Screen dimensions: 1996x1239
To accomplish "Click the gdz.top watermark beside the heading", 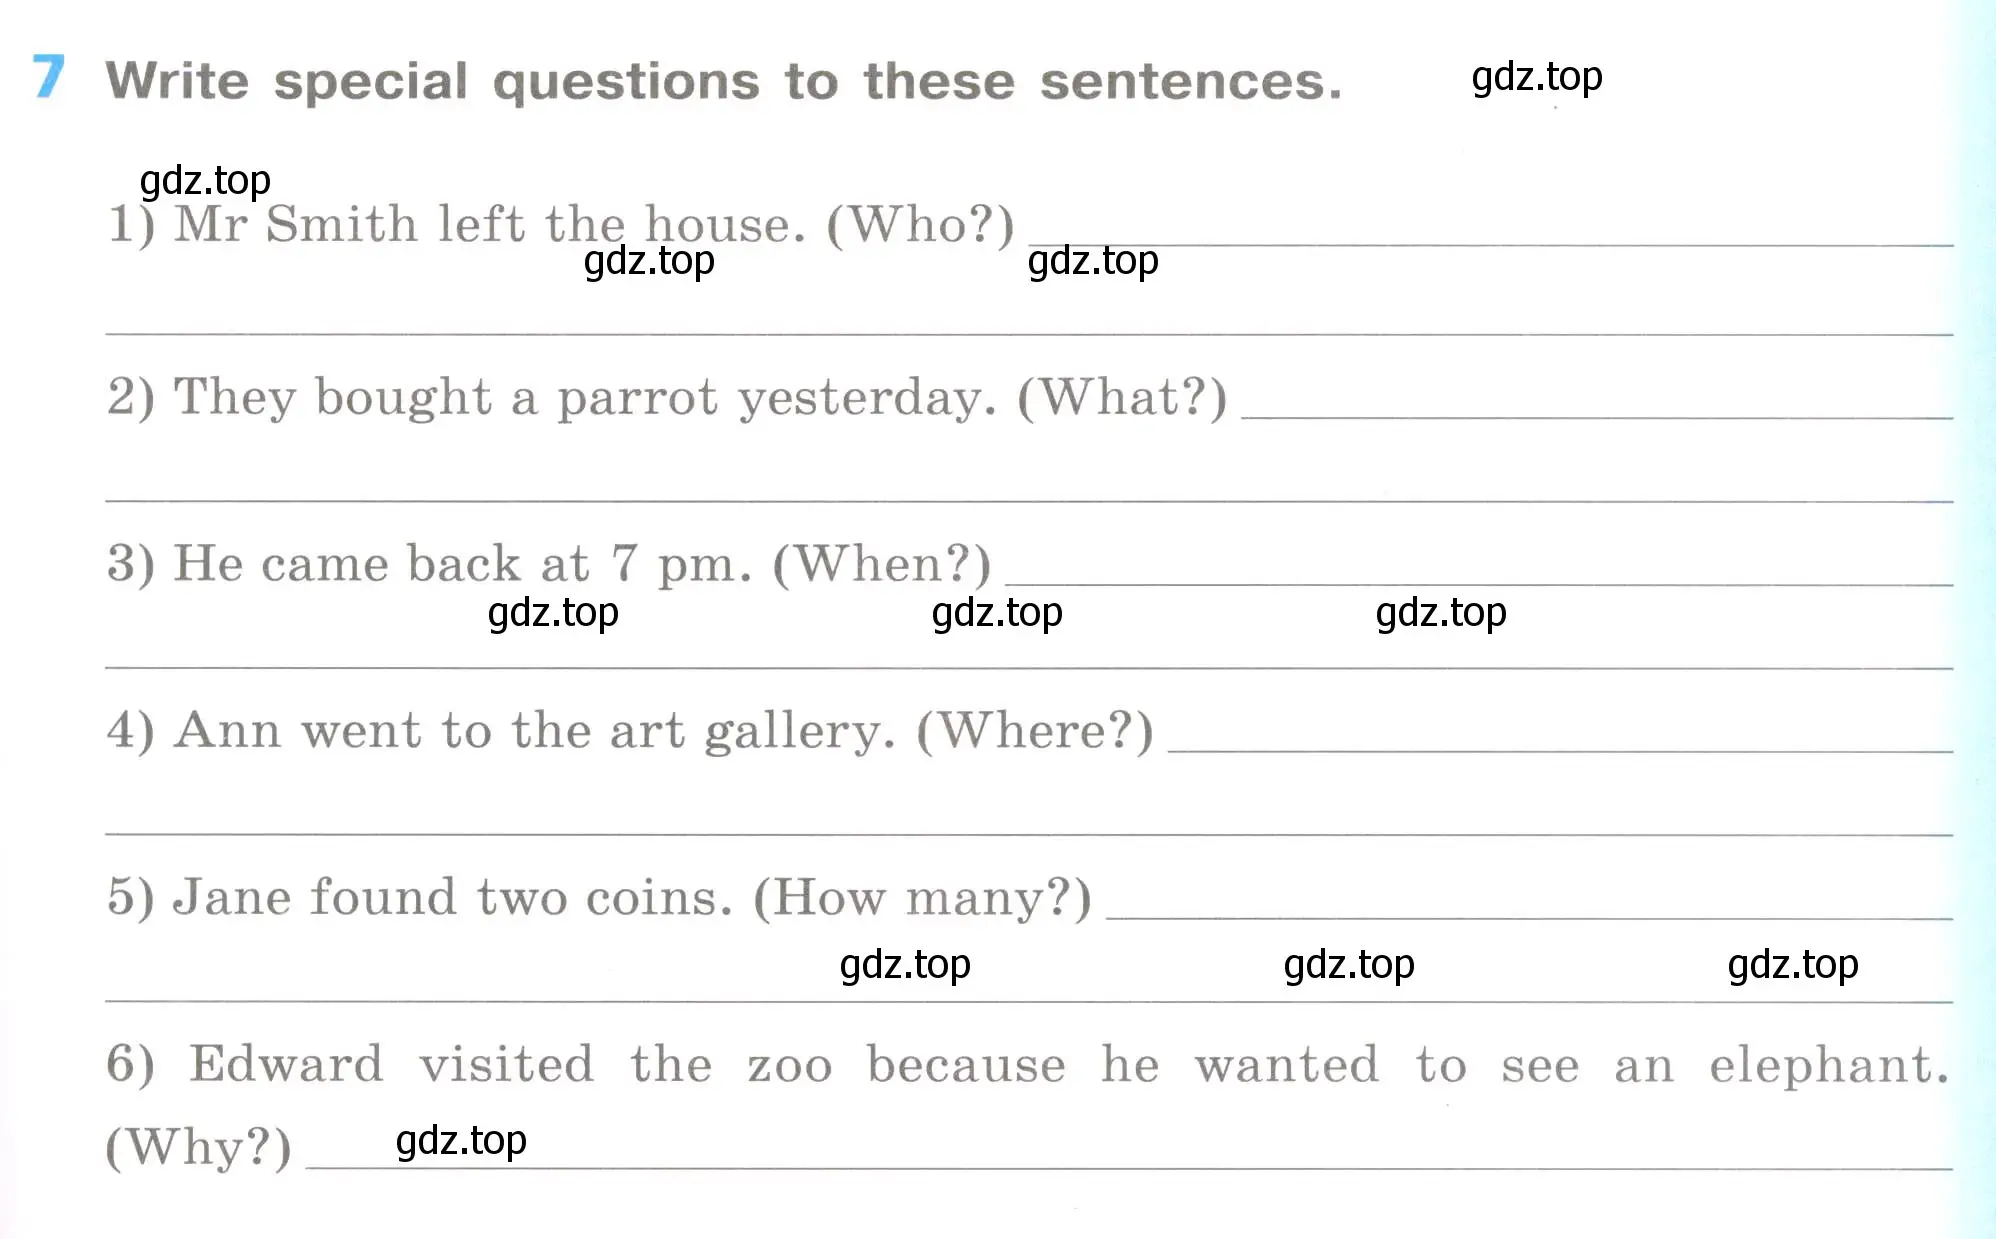I will (x=1537, y=77).
